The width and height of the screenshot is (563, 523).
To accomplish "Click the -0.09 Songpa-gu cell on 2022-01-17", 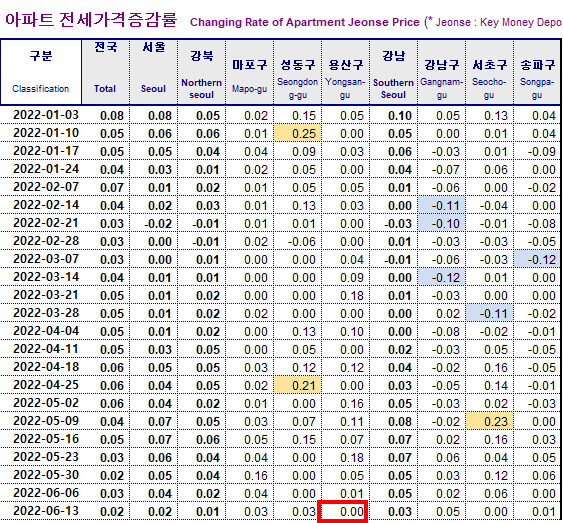I will 538,151.
